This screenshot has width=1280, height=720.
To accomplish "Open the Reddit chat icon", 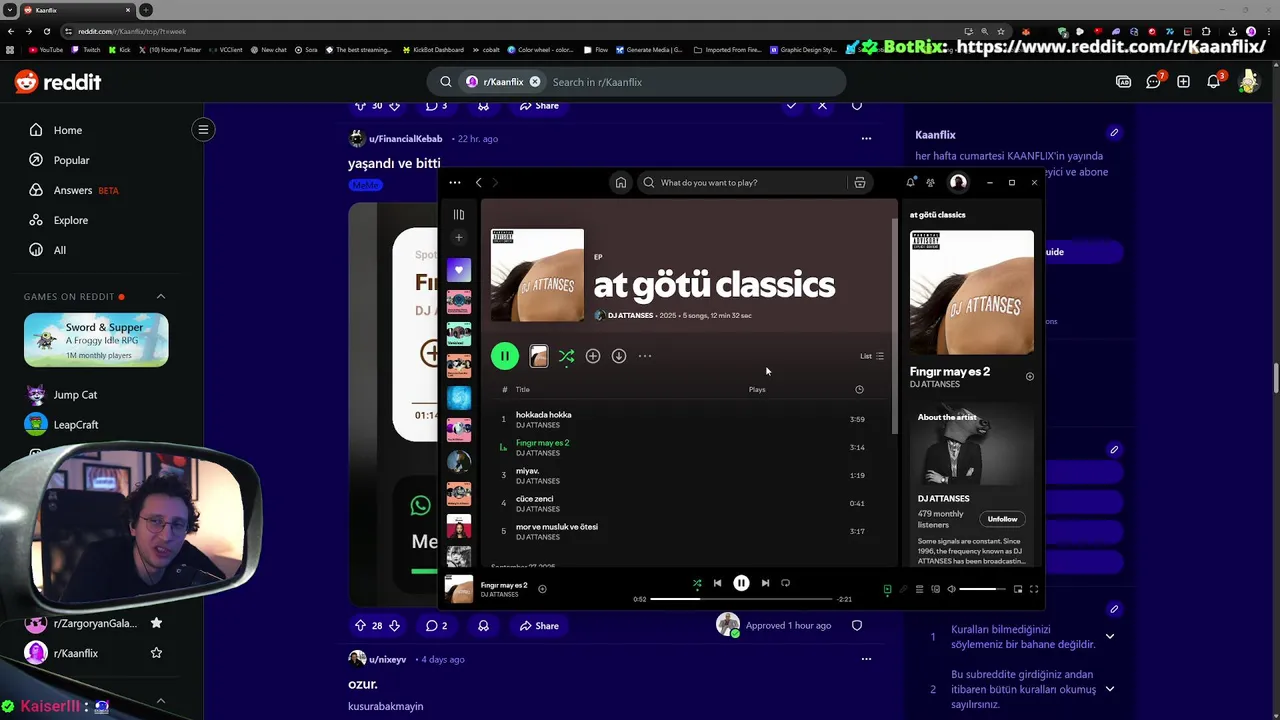I will [1153, 82].
